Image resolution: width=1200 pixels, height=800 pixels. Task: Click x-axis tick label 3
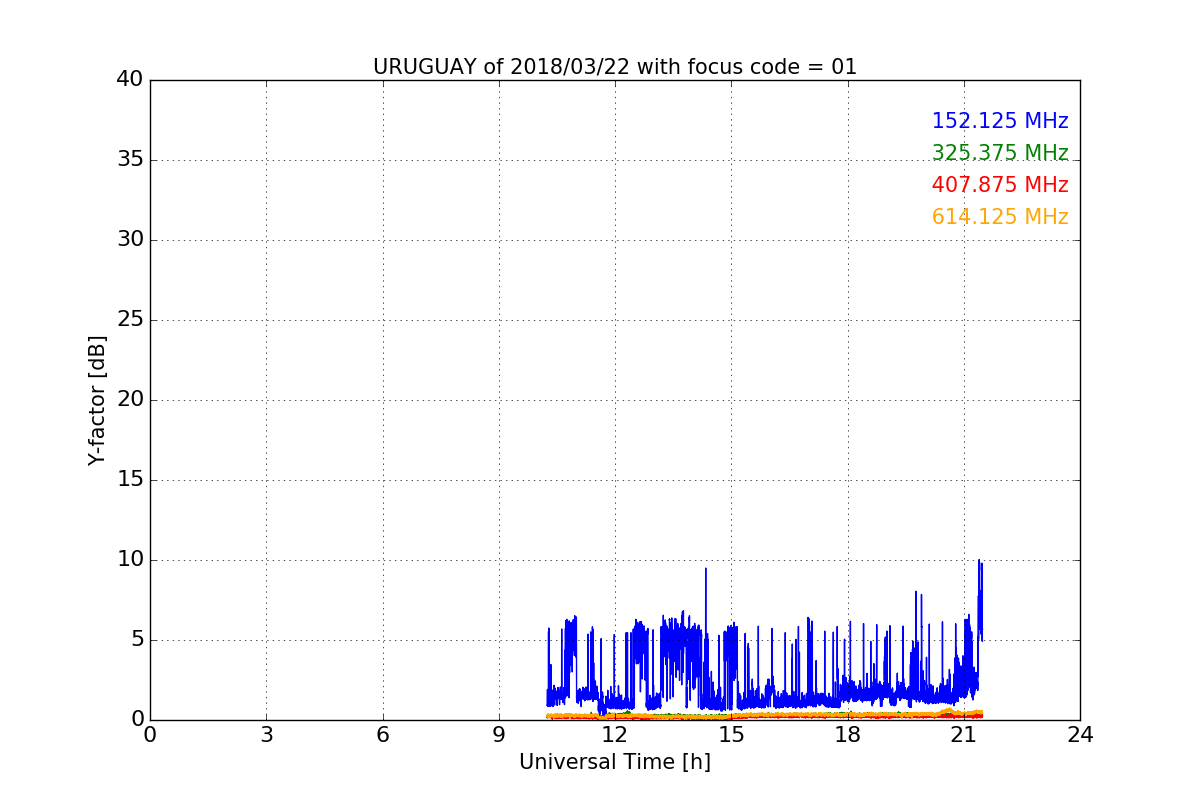coord(266,735)
